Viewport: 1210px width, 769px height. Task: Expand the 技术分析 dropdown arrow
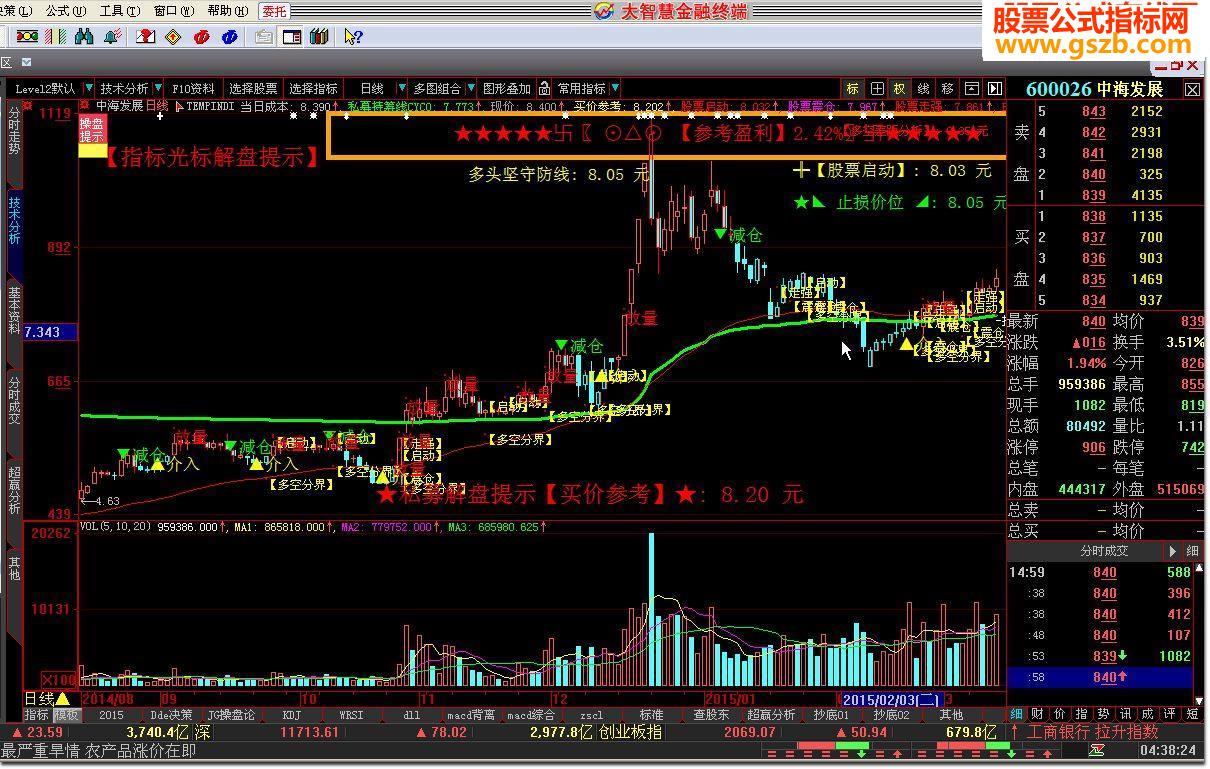(x=158, y=88)
